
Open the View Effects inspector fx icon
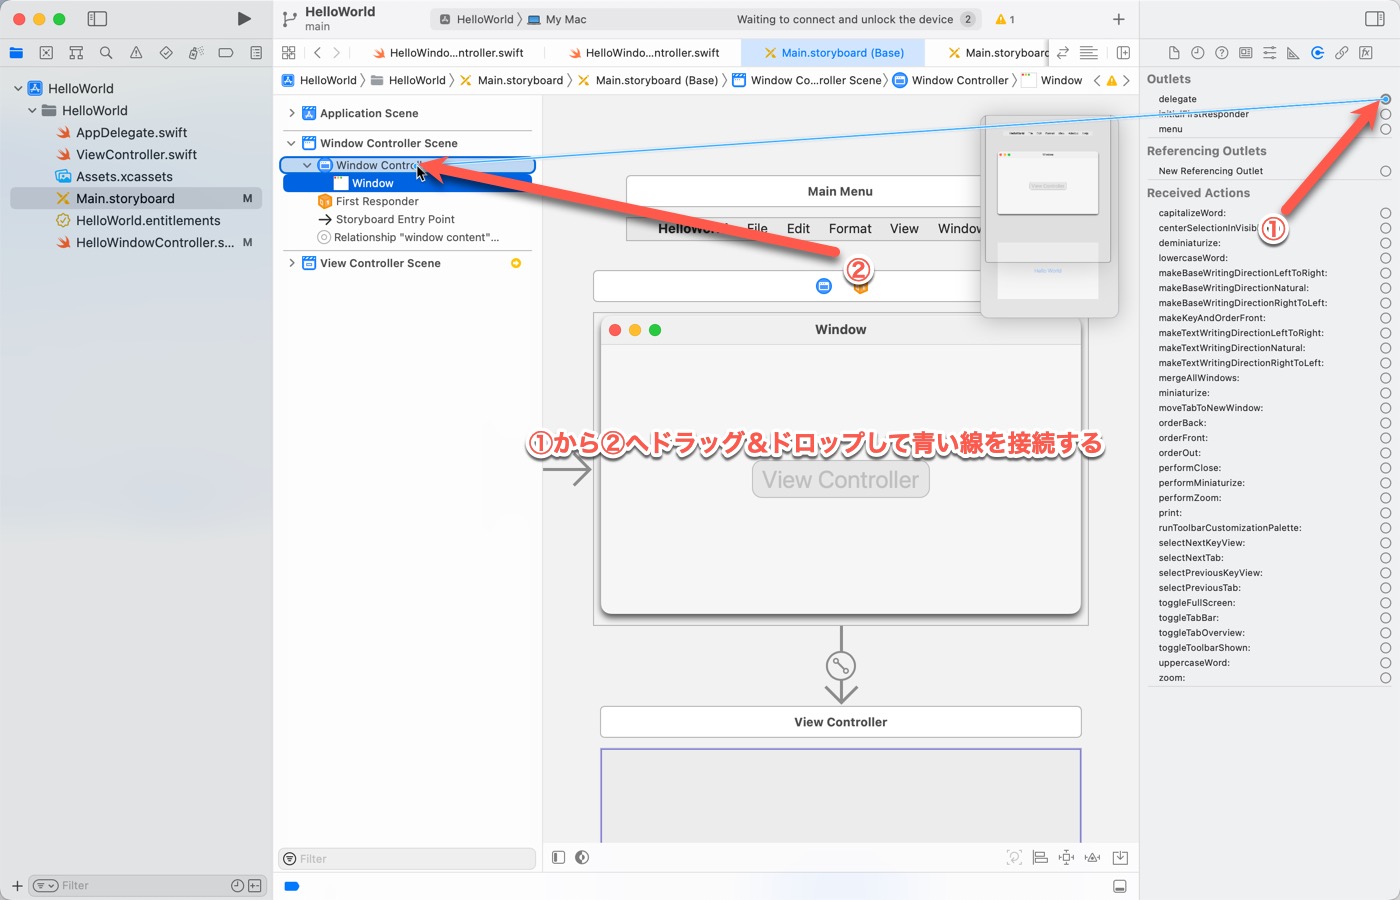point(1366,53)
